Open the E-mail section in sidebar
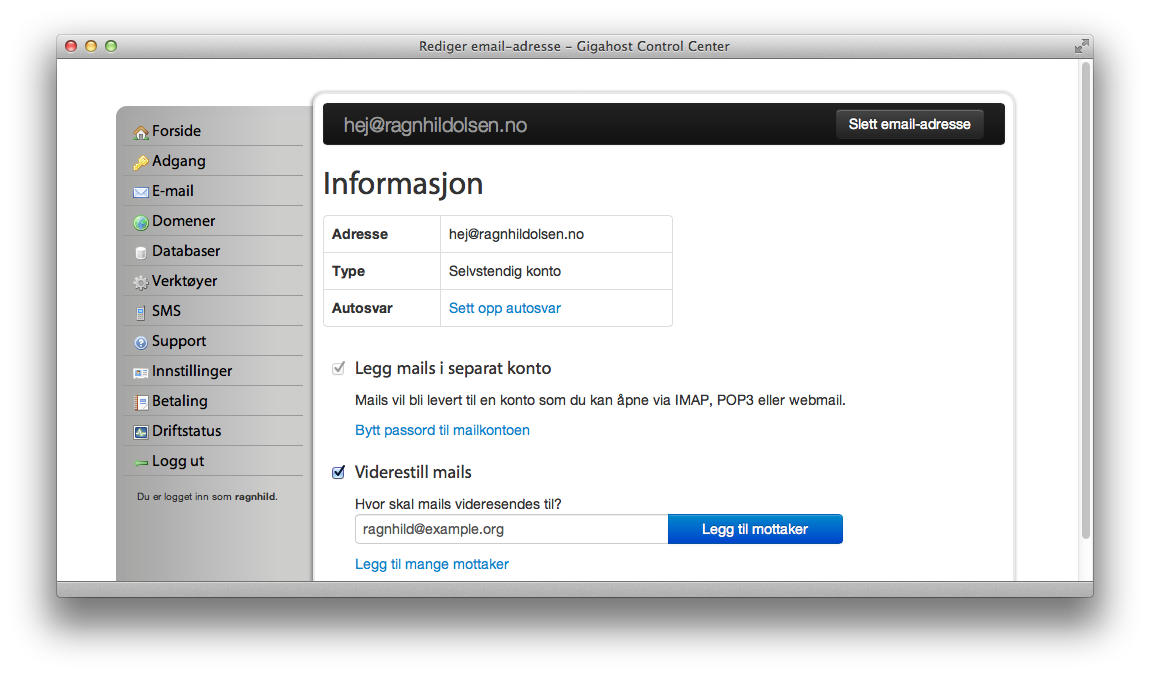Image resolution: width=1150 pixels, height=676 pixels. [172, 191]
